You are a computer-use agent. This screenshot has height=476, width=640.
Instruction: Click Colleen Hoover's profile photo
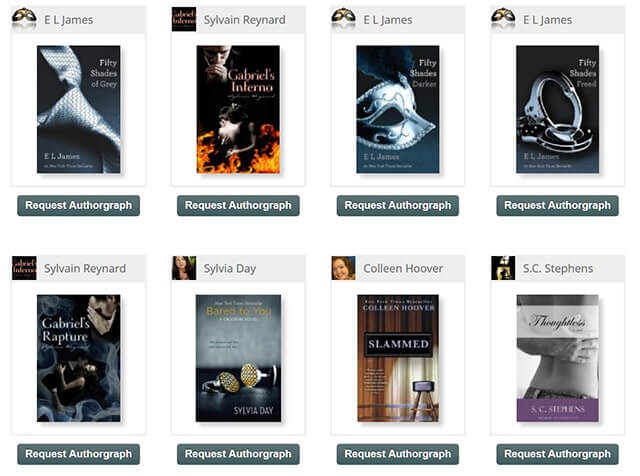pos(343,268)
